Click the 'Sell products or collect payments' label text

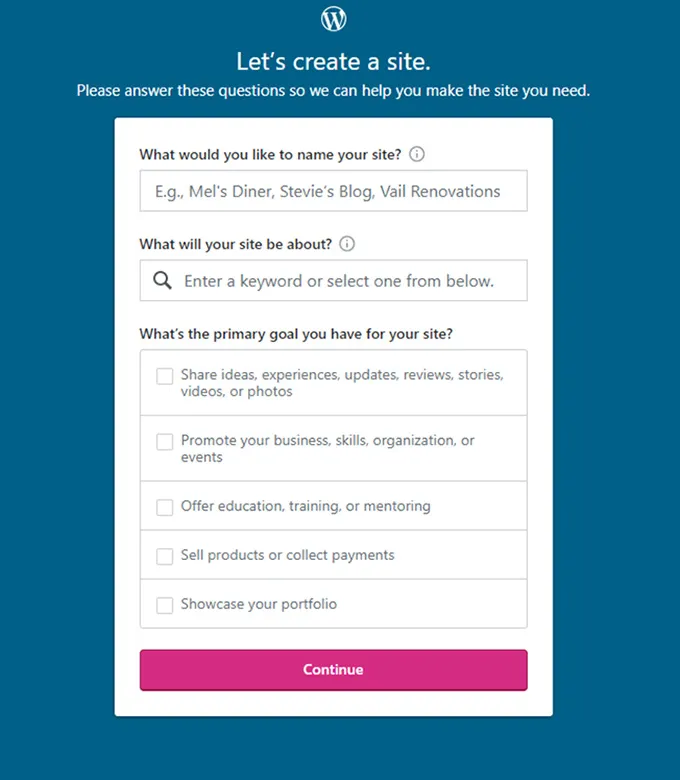(288, 556)
